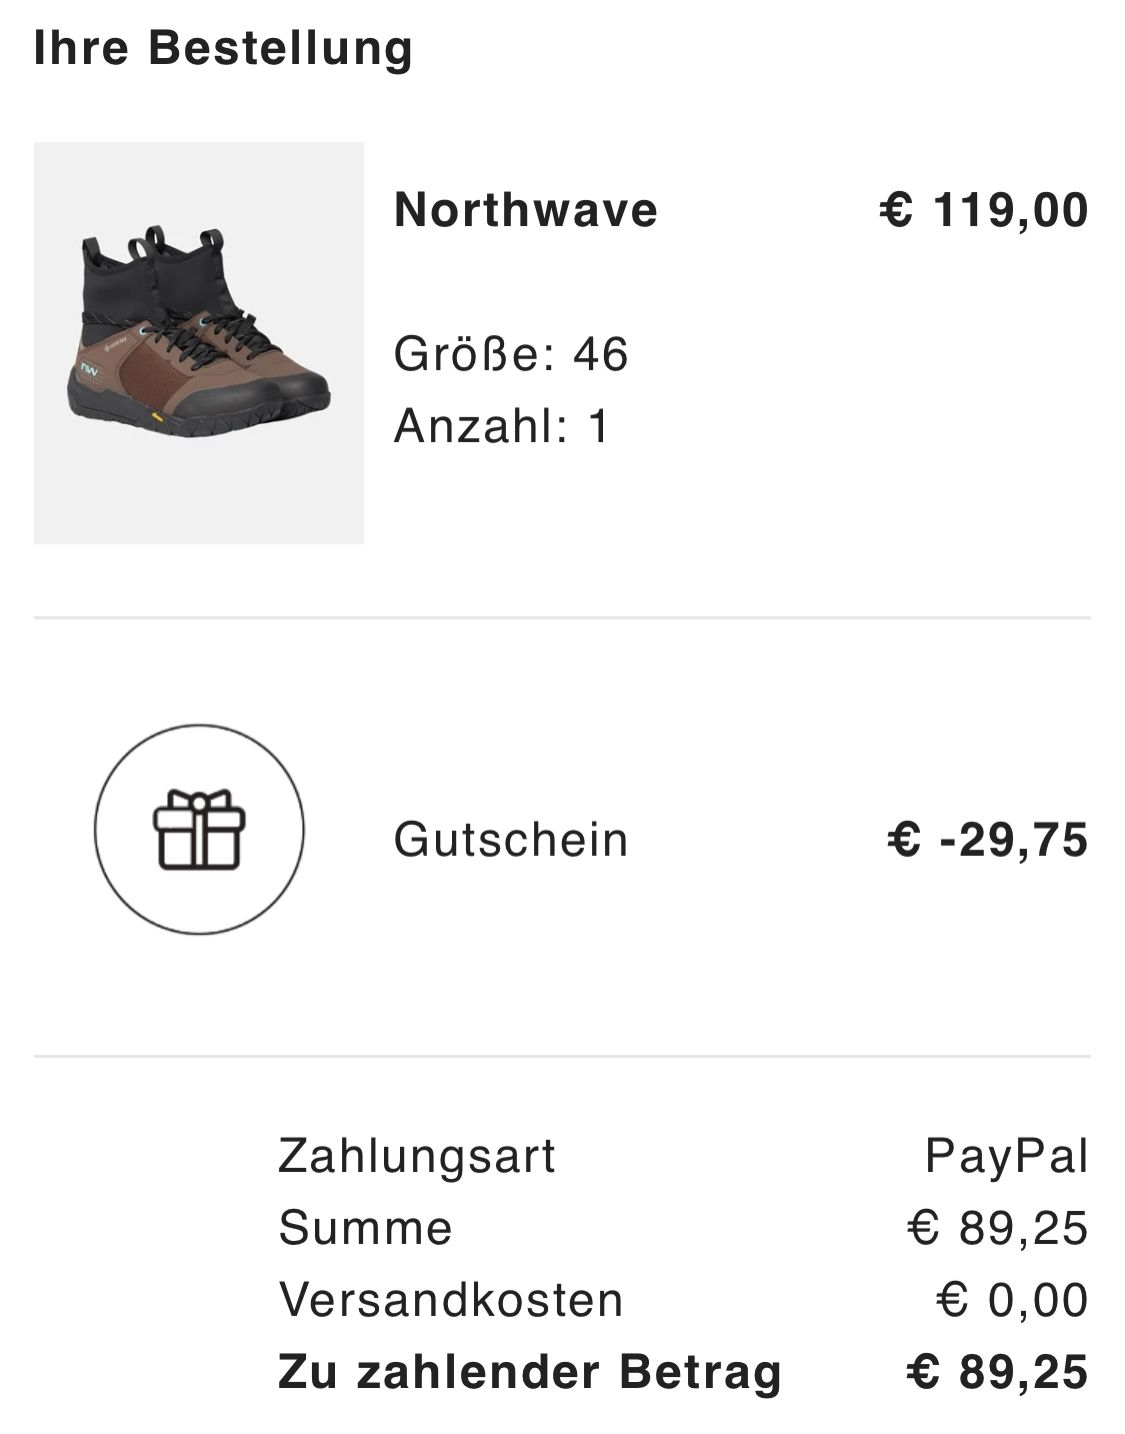Click the Größe: 46 size text

coord(511,354)
